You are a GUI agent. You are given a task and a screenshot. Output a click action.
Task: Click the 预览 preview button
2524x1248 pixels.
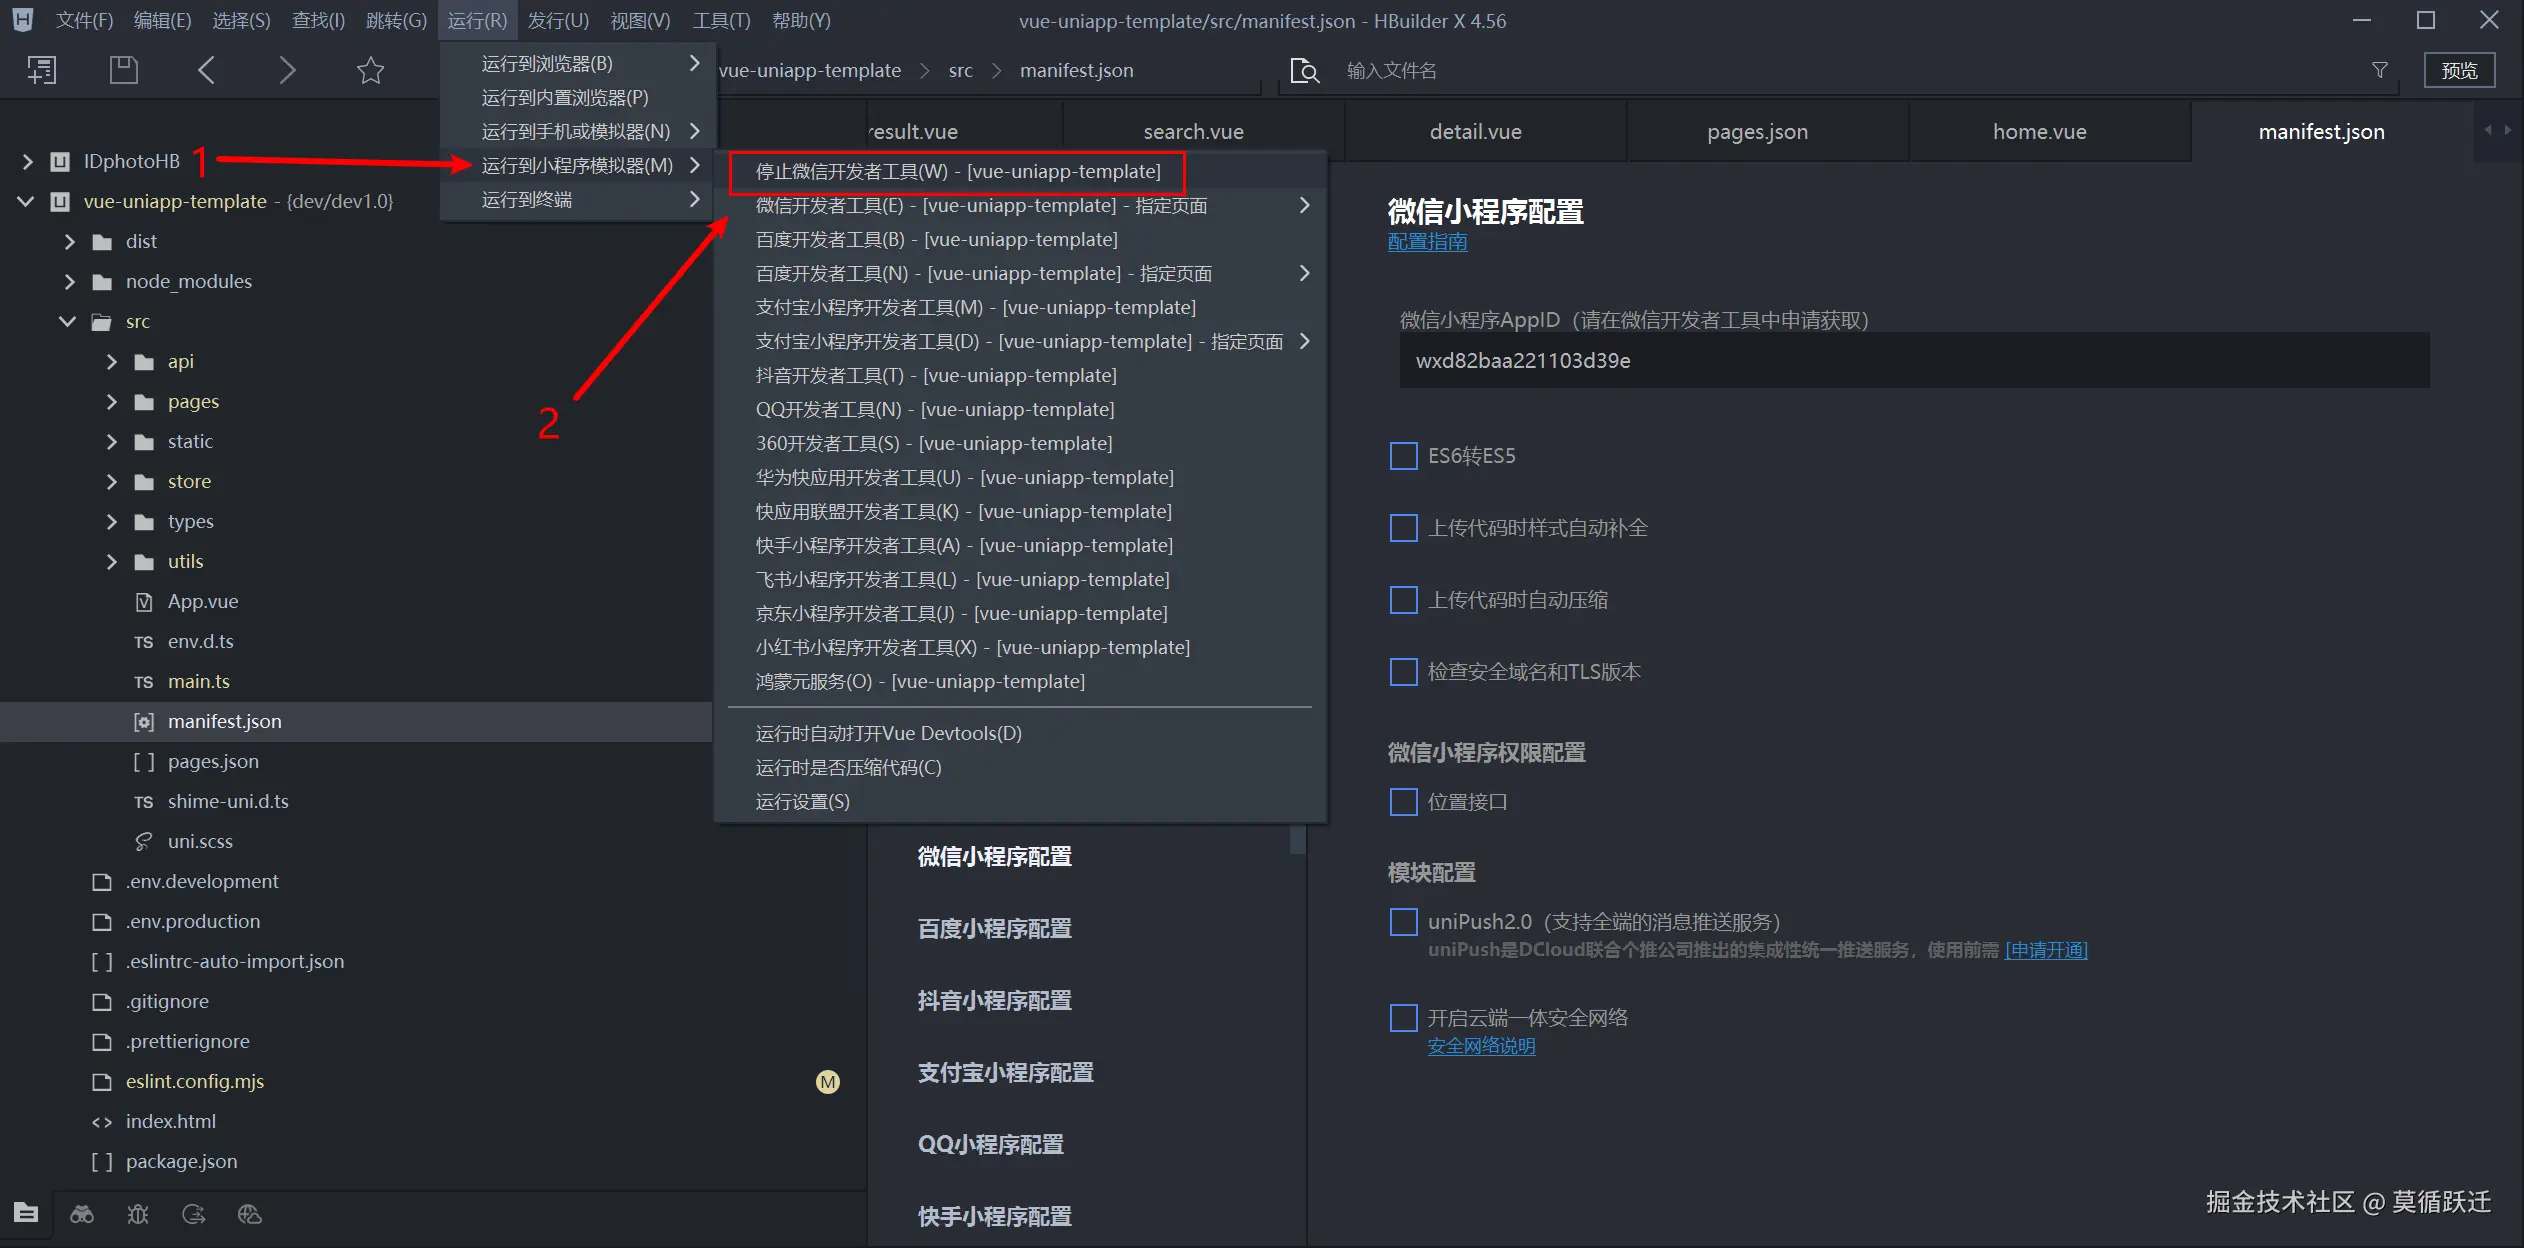(2459, 71)
